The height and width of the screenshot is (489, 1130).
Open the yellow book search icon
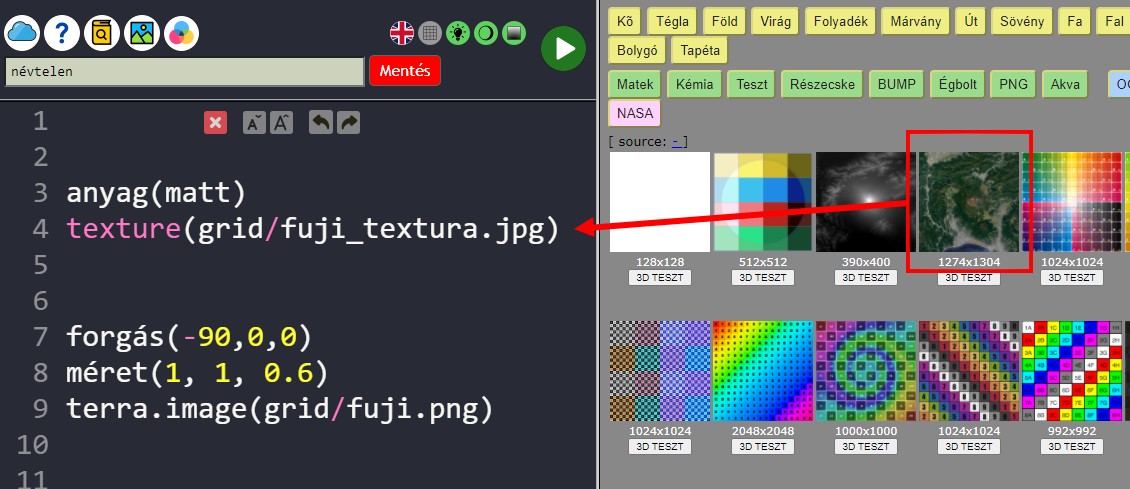[102, 33]
